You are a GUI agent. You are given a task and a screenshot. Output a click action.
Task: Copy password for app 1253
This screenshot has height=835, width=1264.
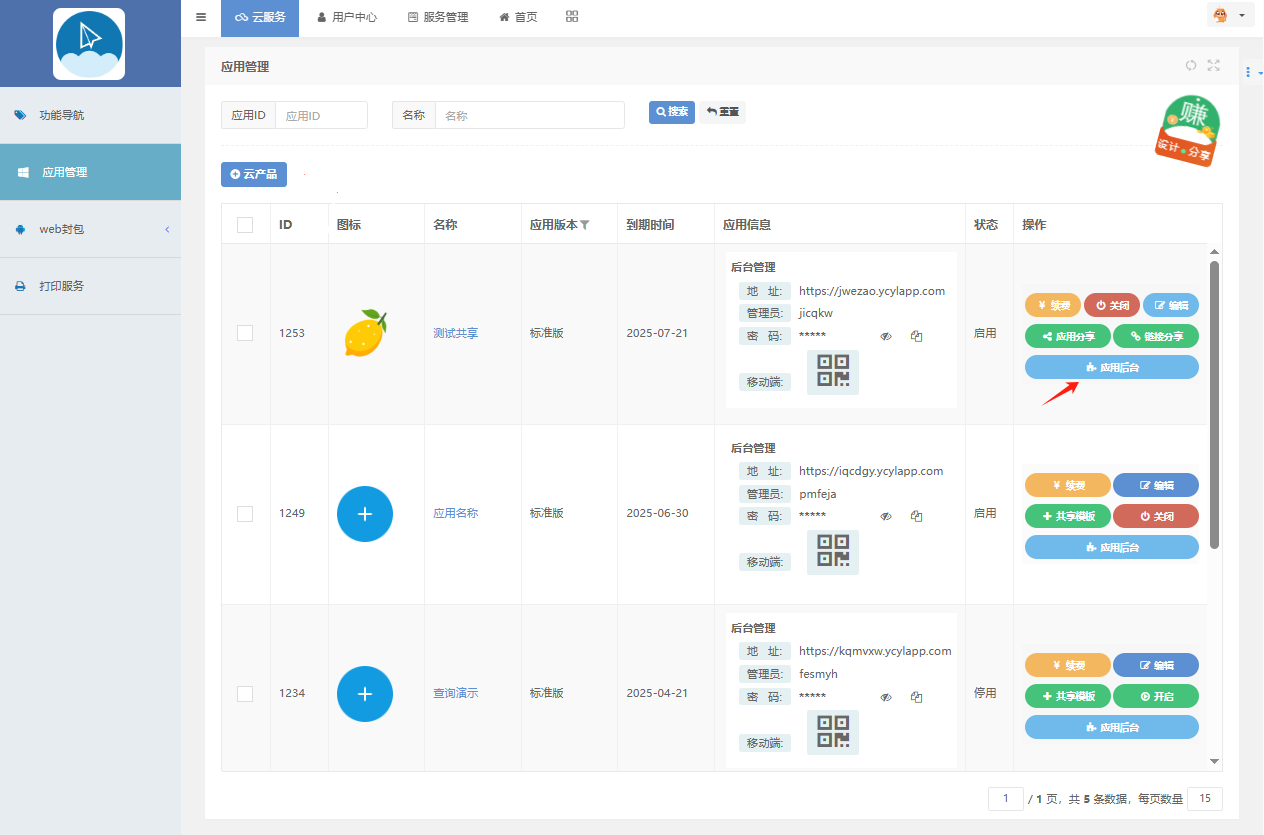tap(916, 336)
